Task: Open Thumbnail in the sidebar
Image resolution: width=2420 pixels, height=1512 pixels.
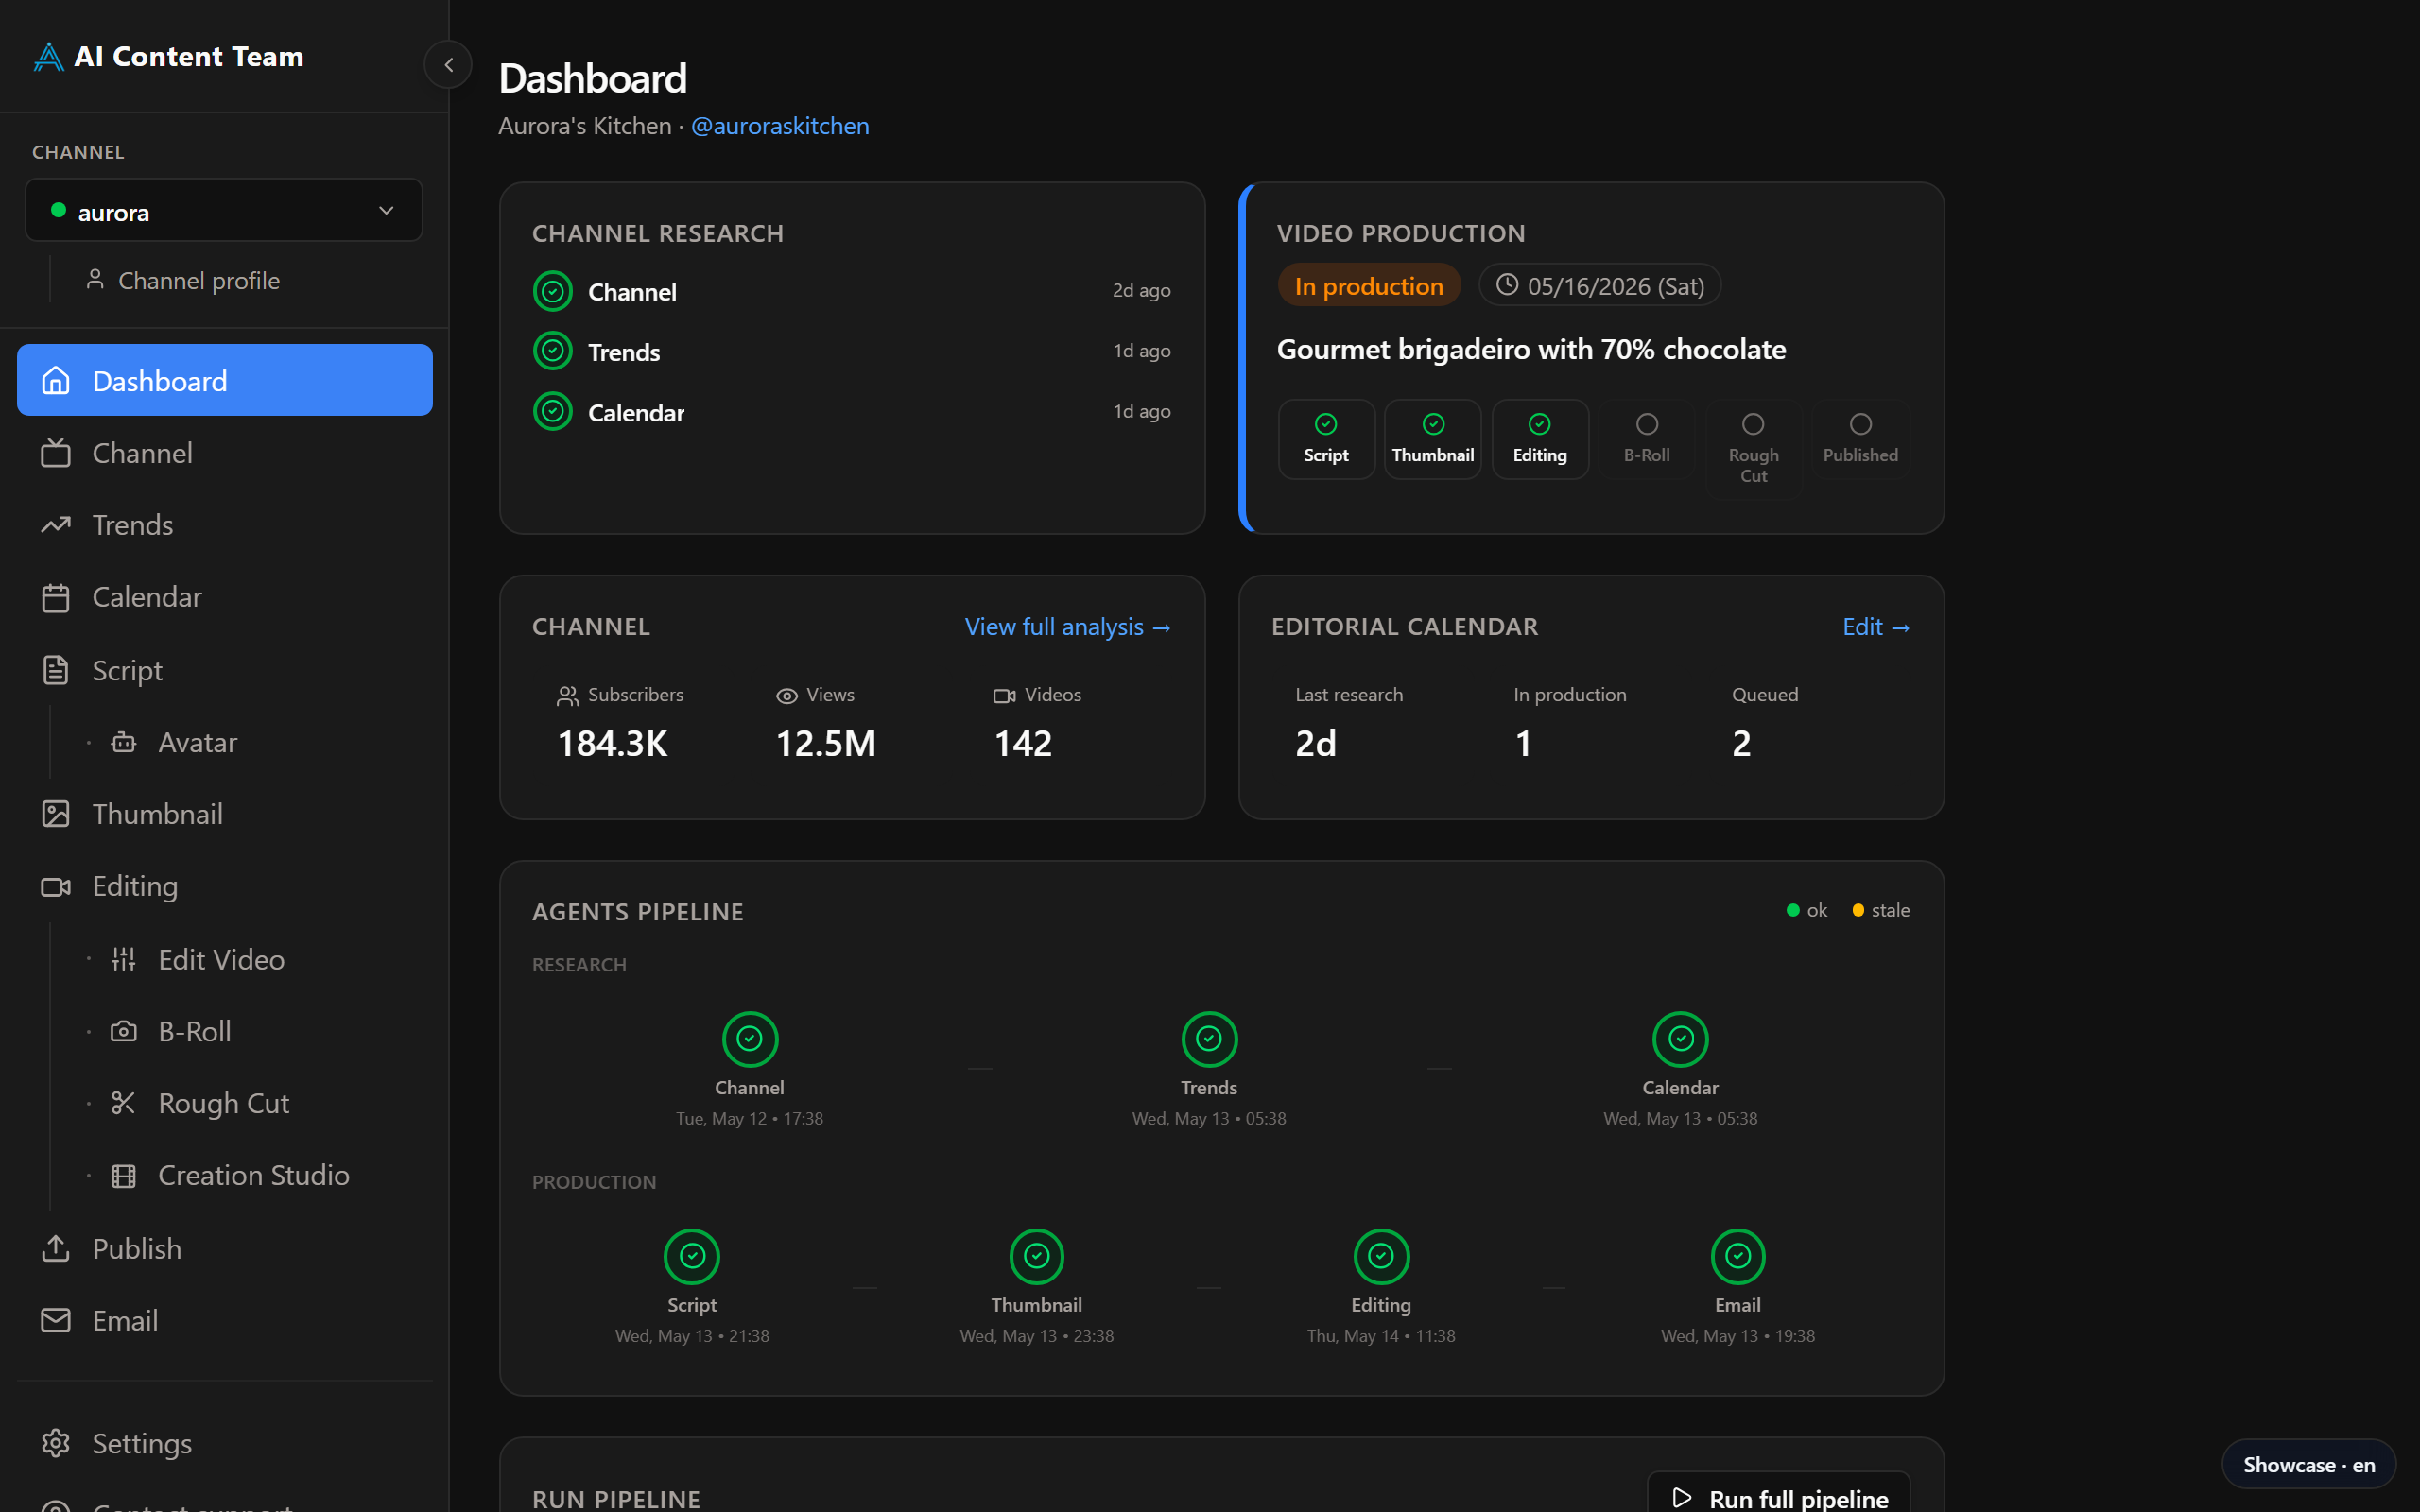Action: click(x=225, y=814)
